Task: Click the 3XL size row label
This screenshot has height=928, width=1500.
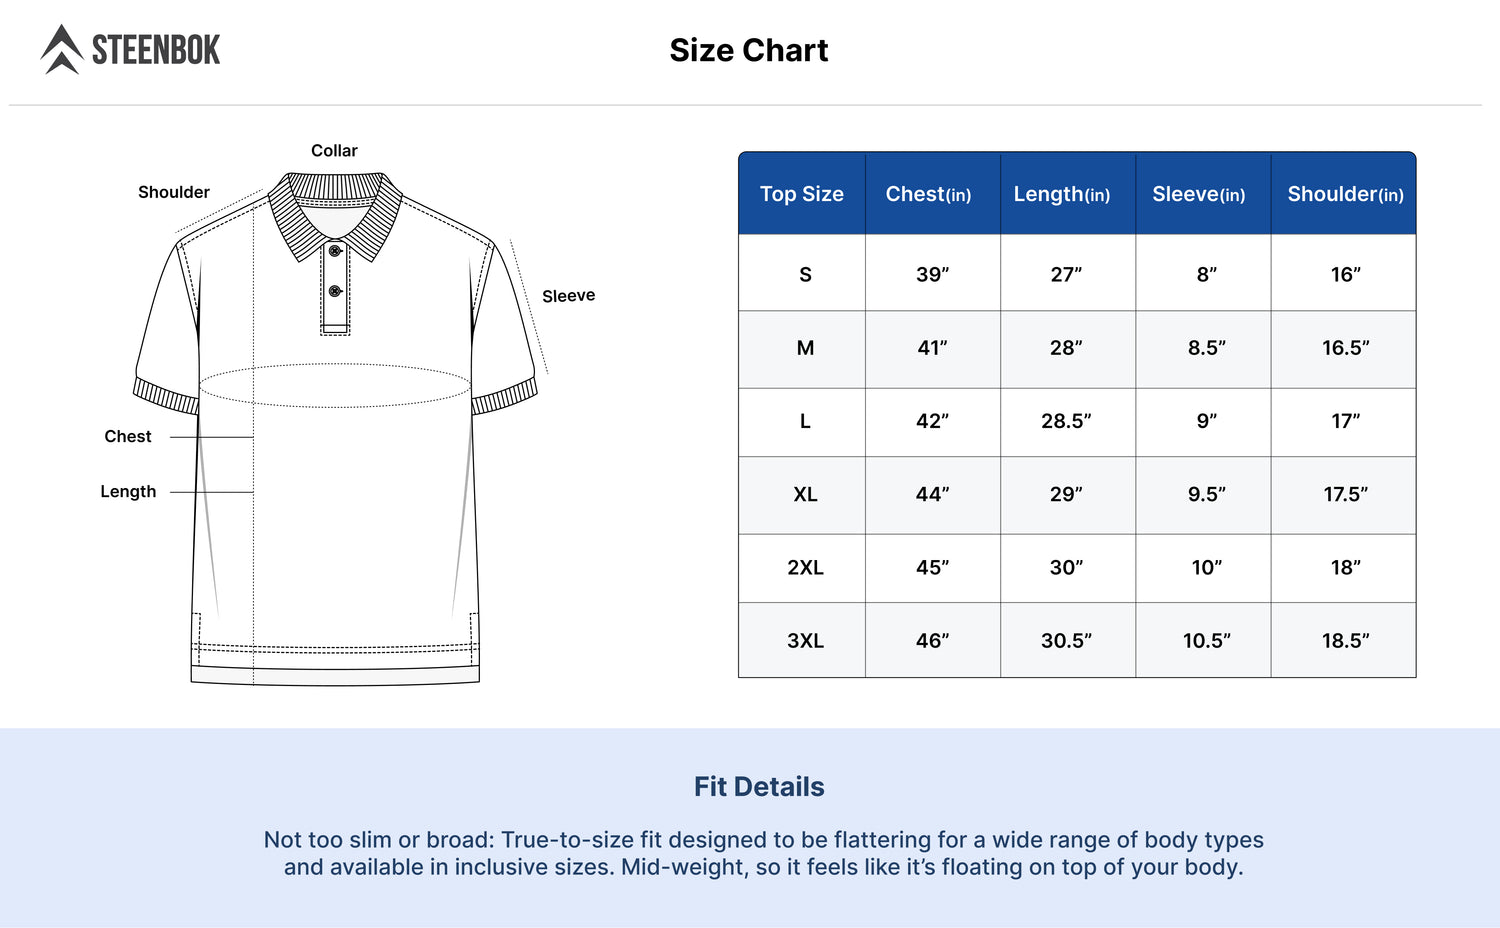Action: click(805, 641)
